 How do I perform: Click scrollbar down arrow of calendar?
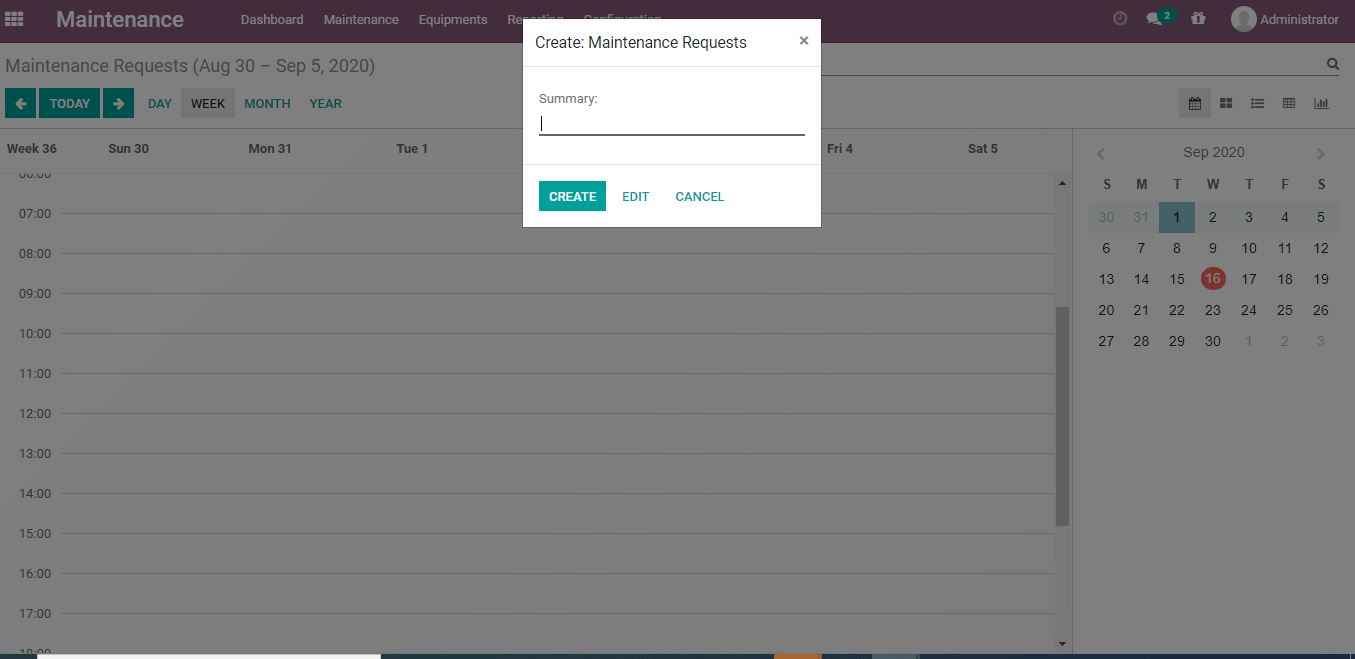pyautogui.click(x=1062, y=644)
